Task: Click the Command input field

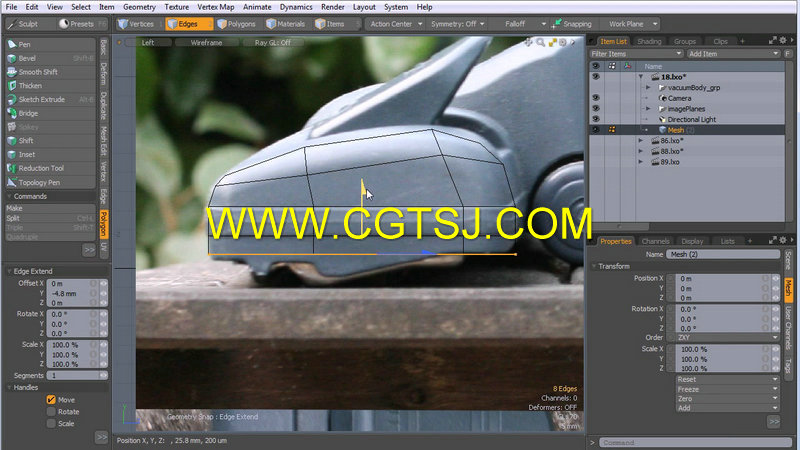Action: [696, 442]
